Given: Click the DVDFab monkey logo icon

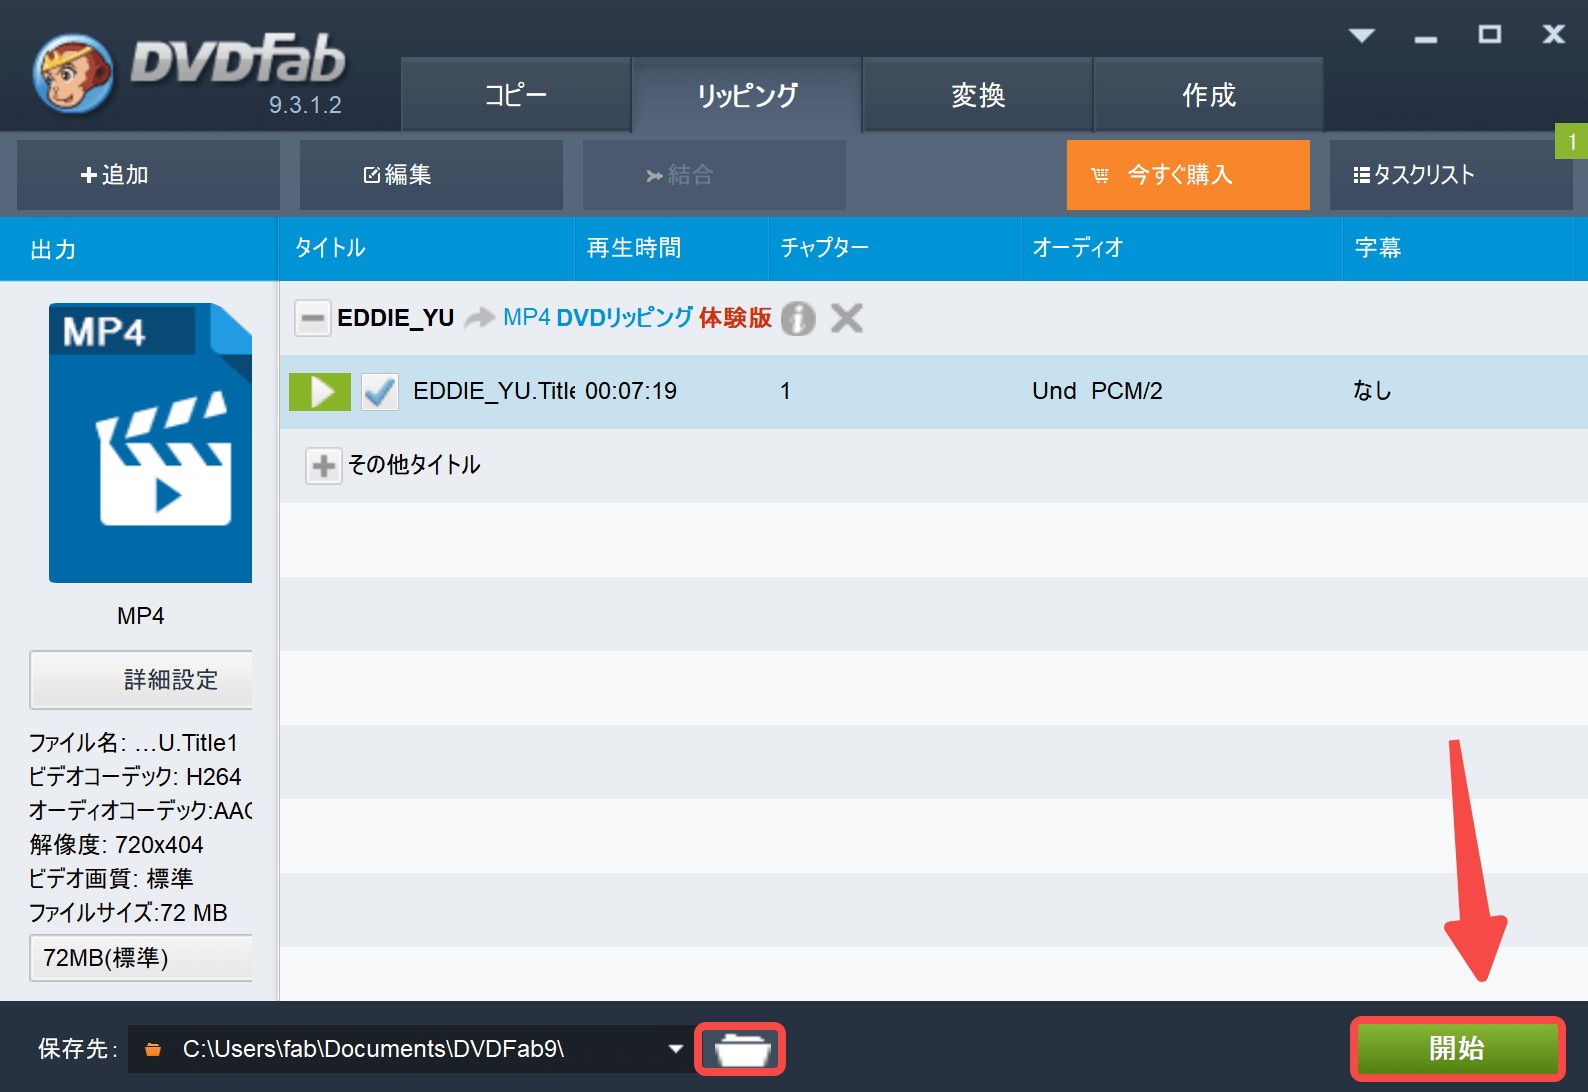Looking at the screenshot, I should [73, 73].
